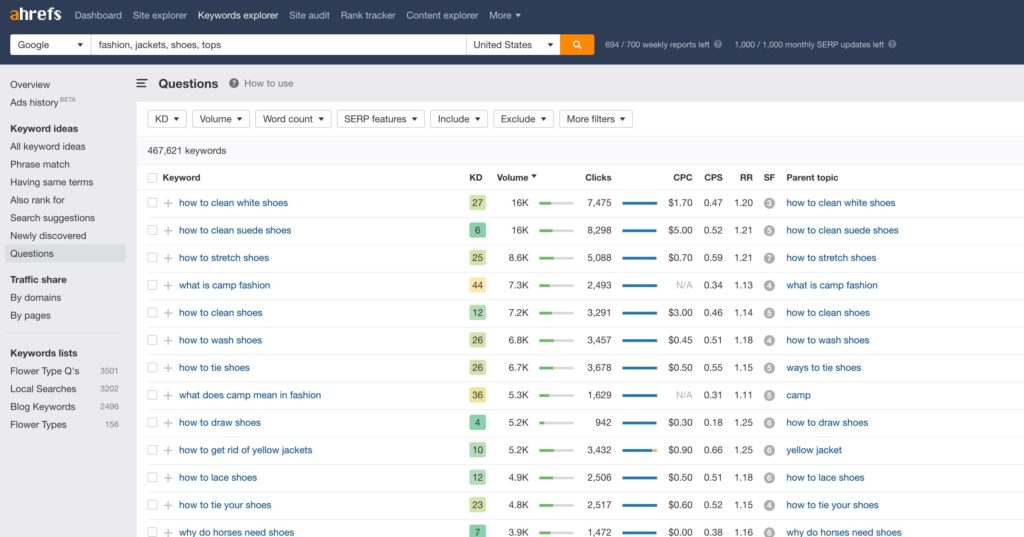Add 'how to lace shoes' with plus icon

coord(168,478)
